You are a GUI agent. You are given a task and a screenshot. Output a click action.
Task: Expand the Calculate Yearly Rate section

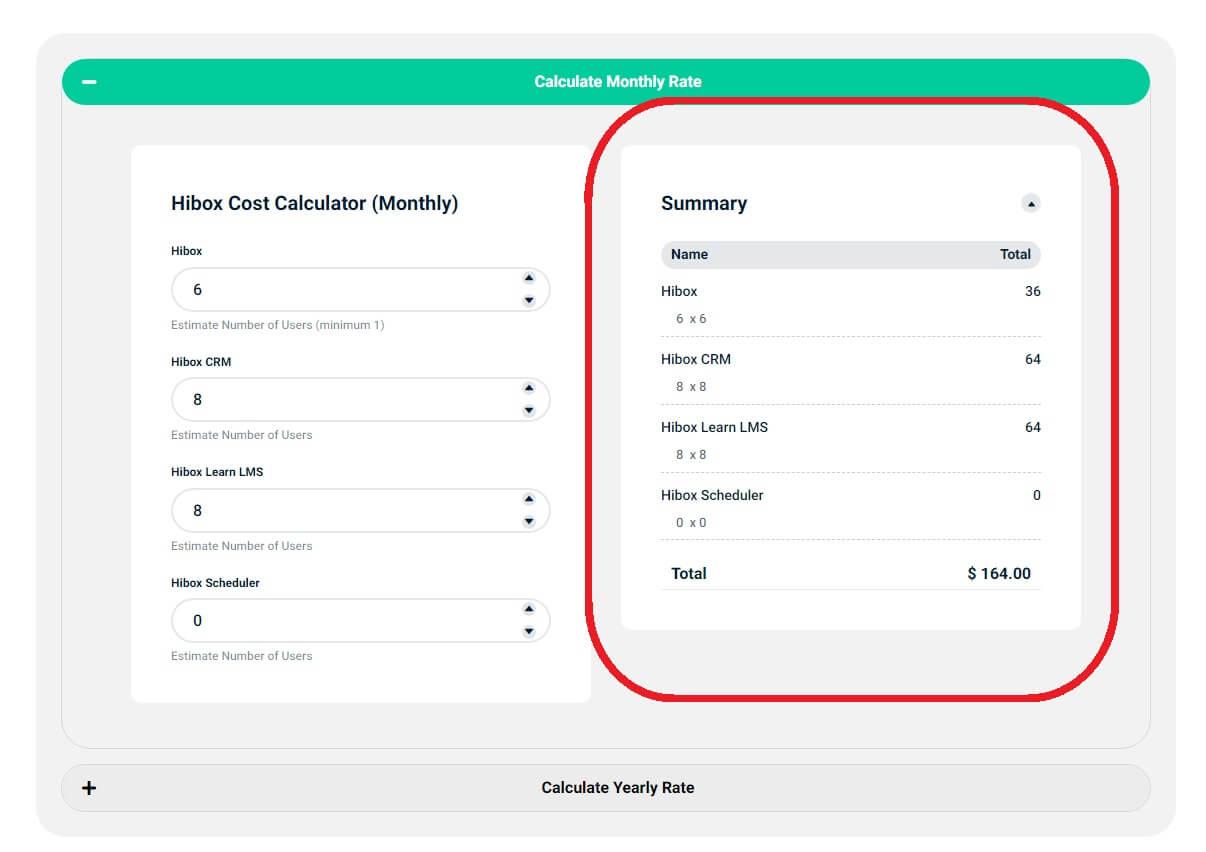click(x=617, y=788)
